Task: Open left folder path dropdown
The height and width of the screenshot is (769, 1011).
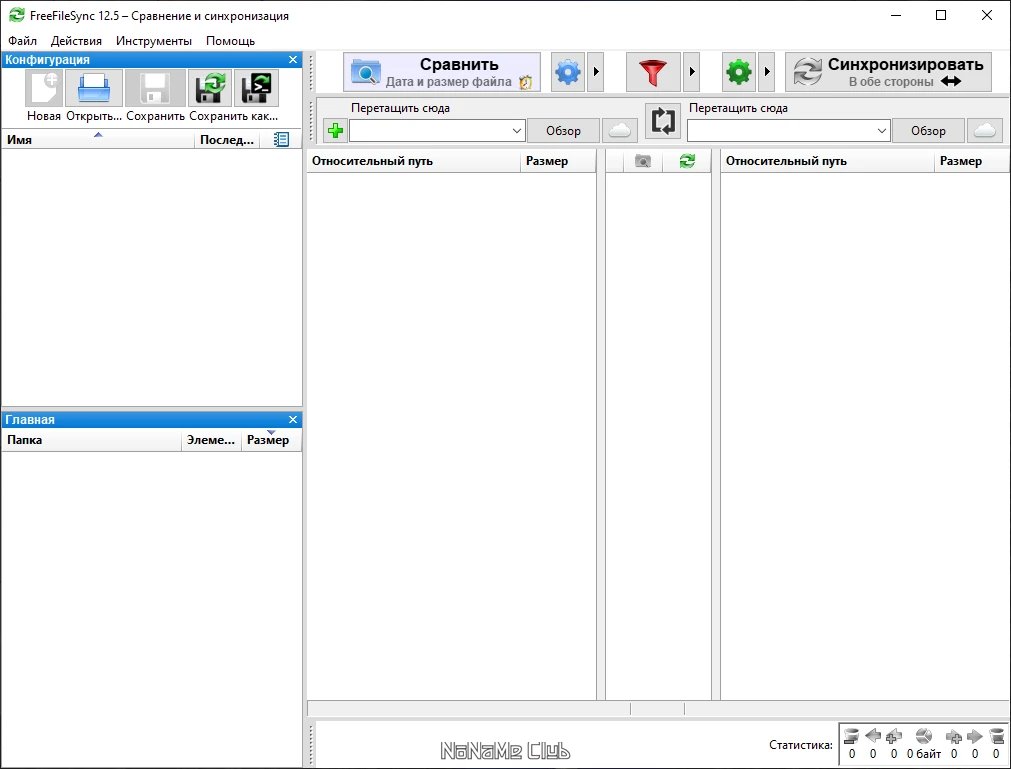Action: tap(516, 131)
